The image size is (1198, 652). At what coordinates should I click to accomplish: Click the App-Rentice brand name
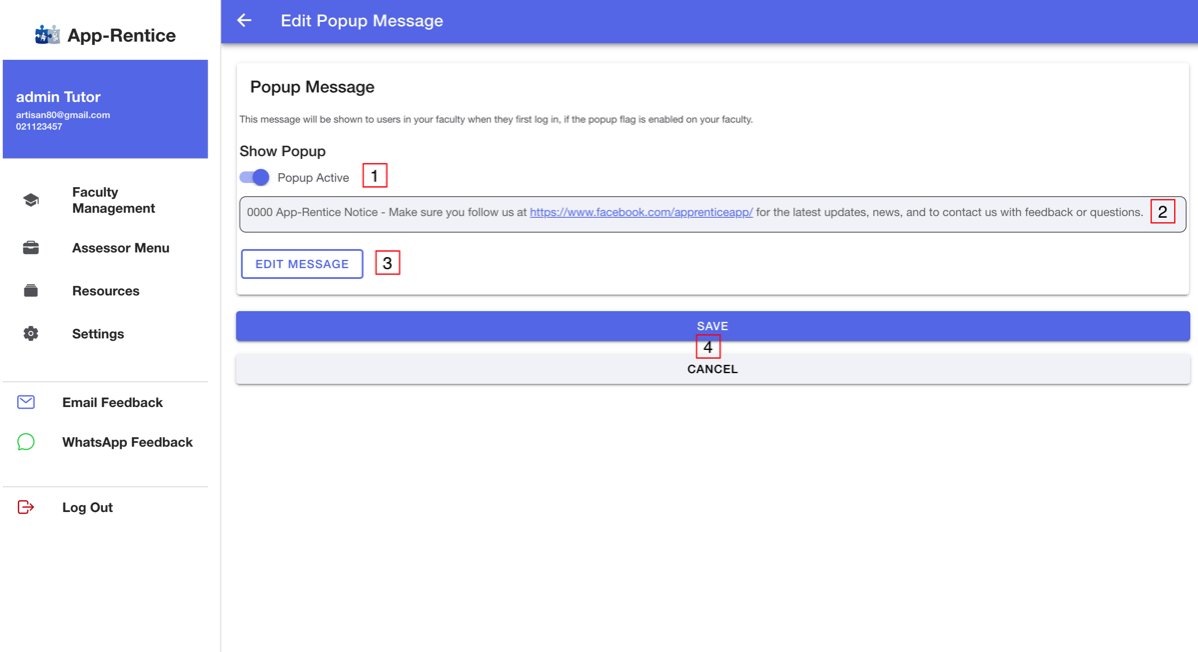click(x=121, y=35)
